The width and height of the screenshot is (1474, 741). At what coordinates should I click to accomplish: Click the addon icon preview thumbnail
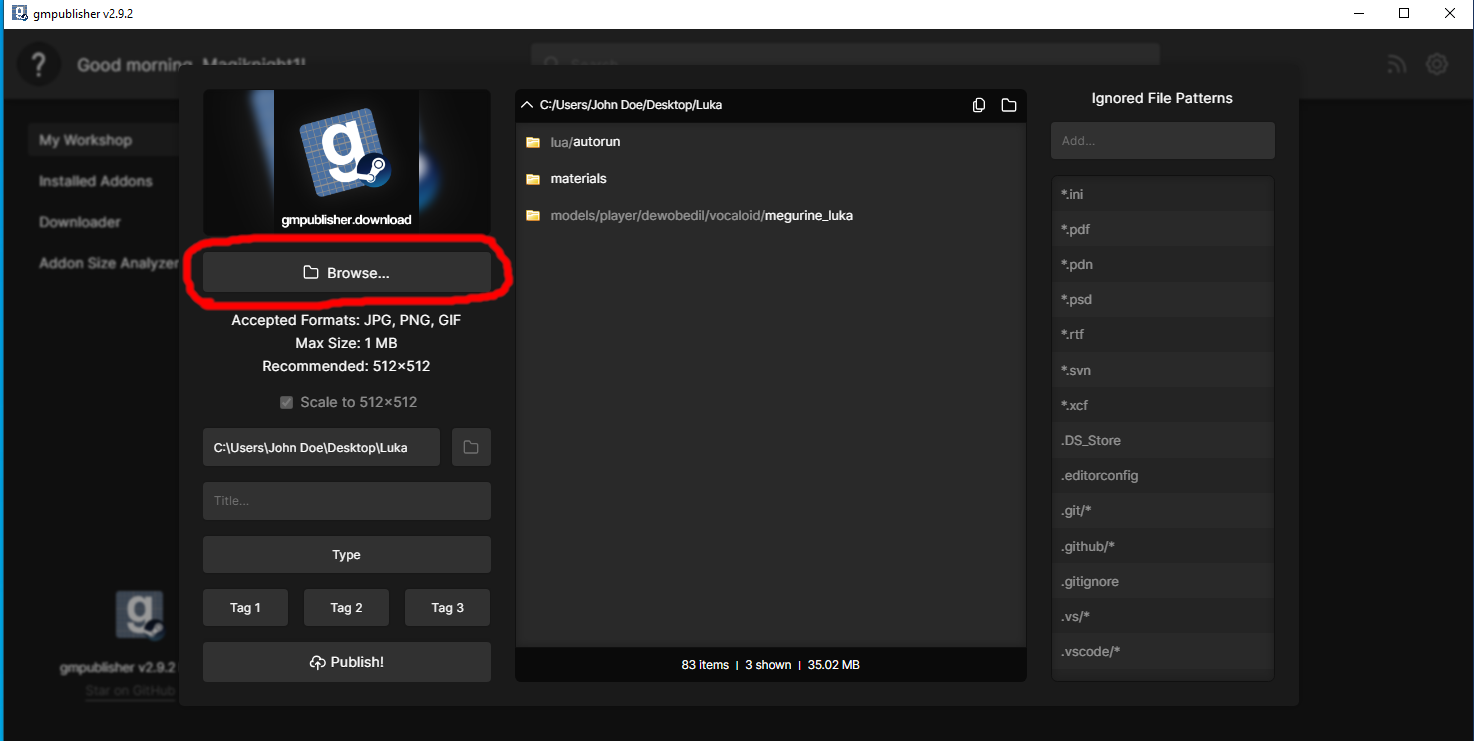[347, 162]
